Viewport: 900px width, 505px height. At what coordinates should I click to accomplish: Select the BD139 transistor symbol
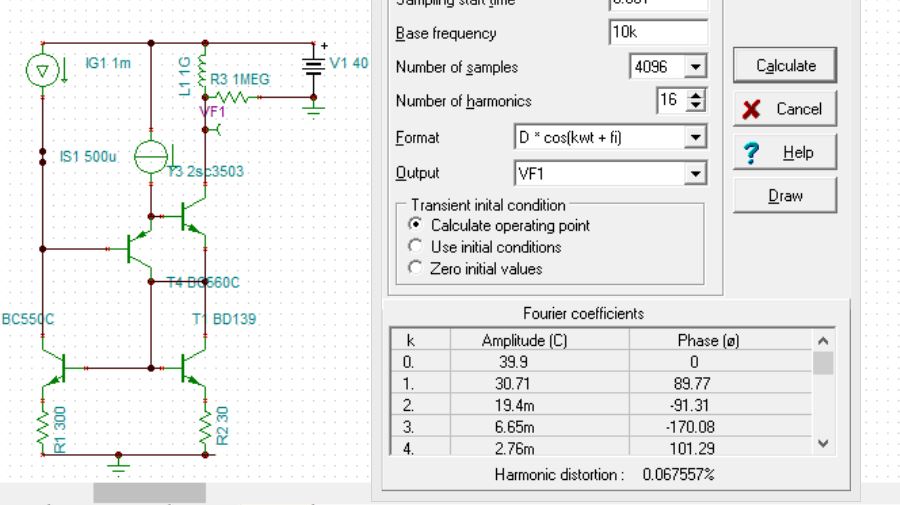pos(192,368)
